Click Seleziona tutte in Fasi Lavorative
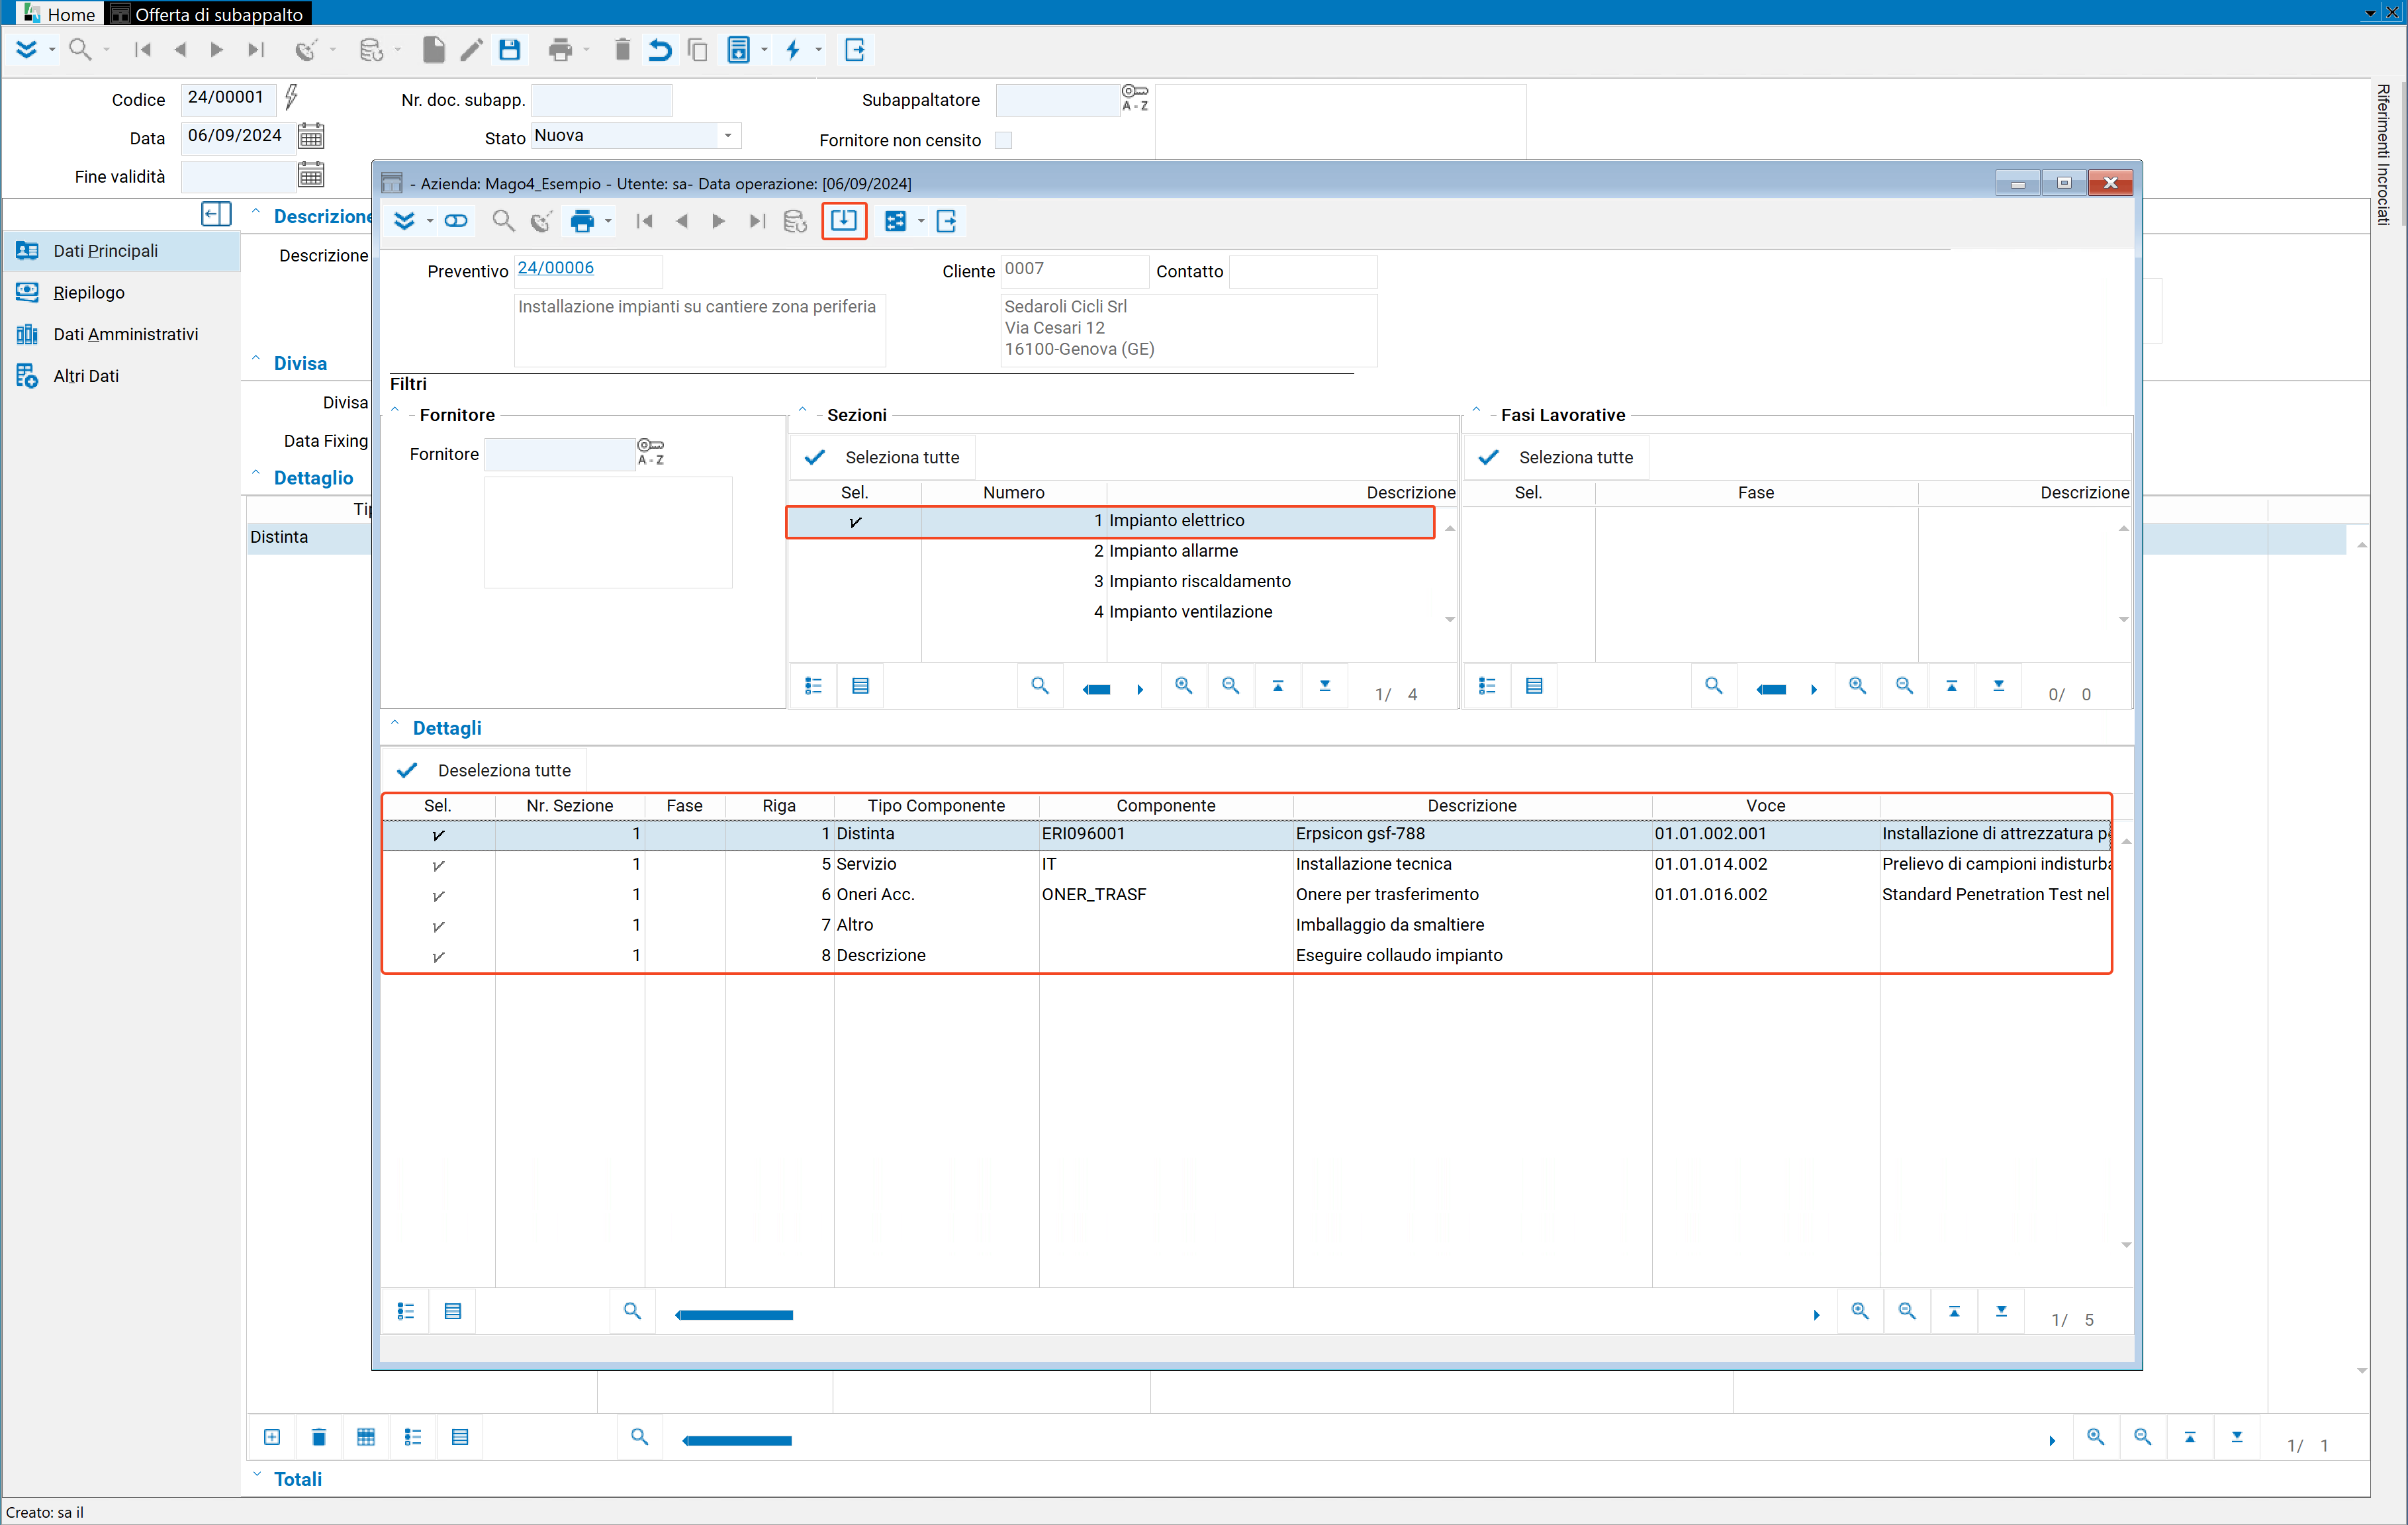This screenshot has width=2408, height=1525. pyautogui.click(x=1557, y=457)
